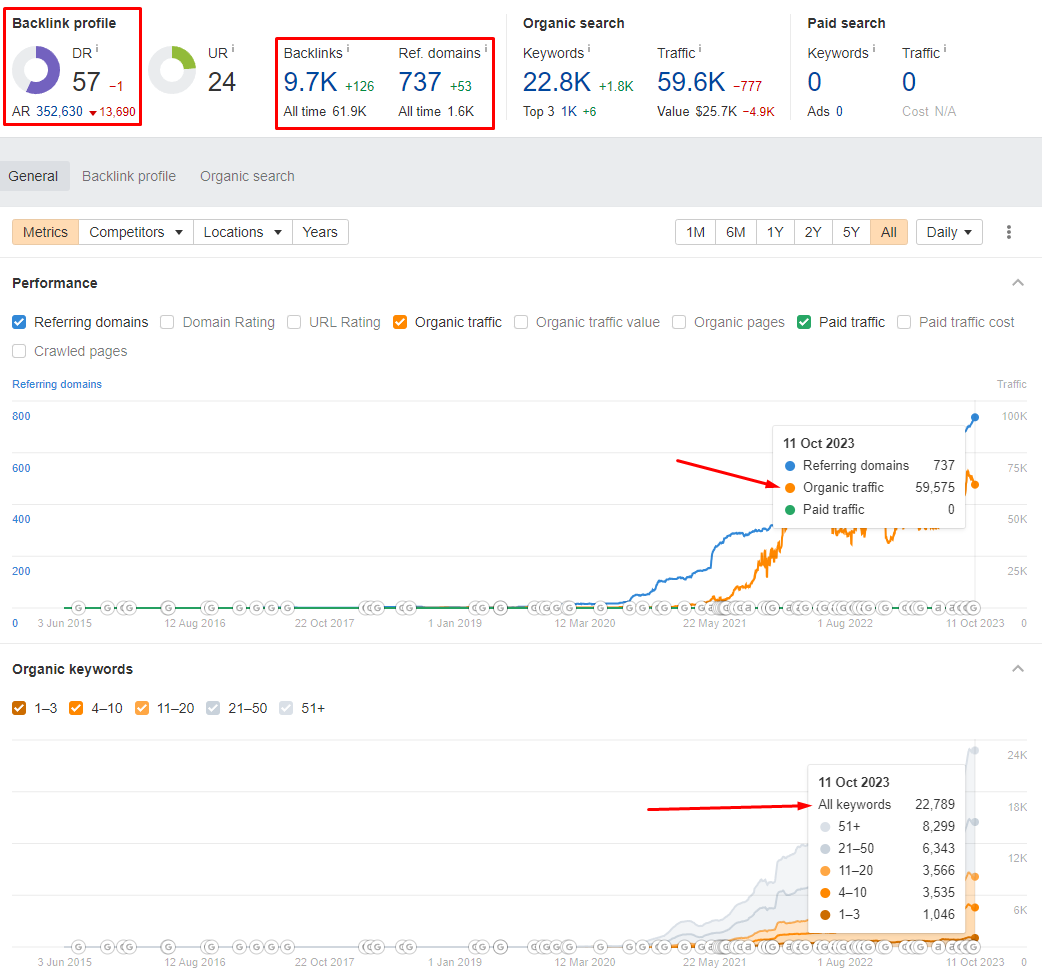
Task: Click the AR 352,630 rank link
Action: coord(59,111)
